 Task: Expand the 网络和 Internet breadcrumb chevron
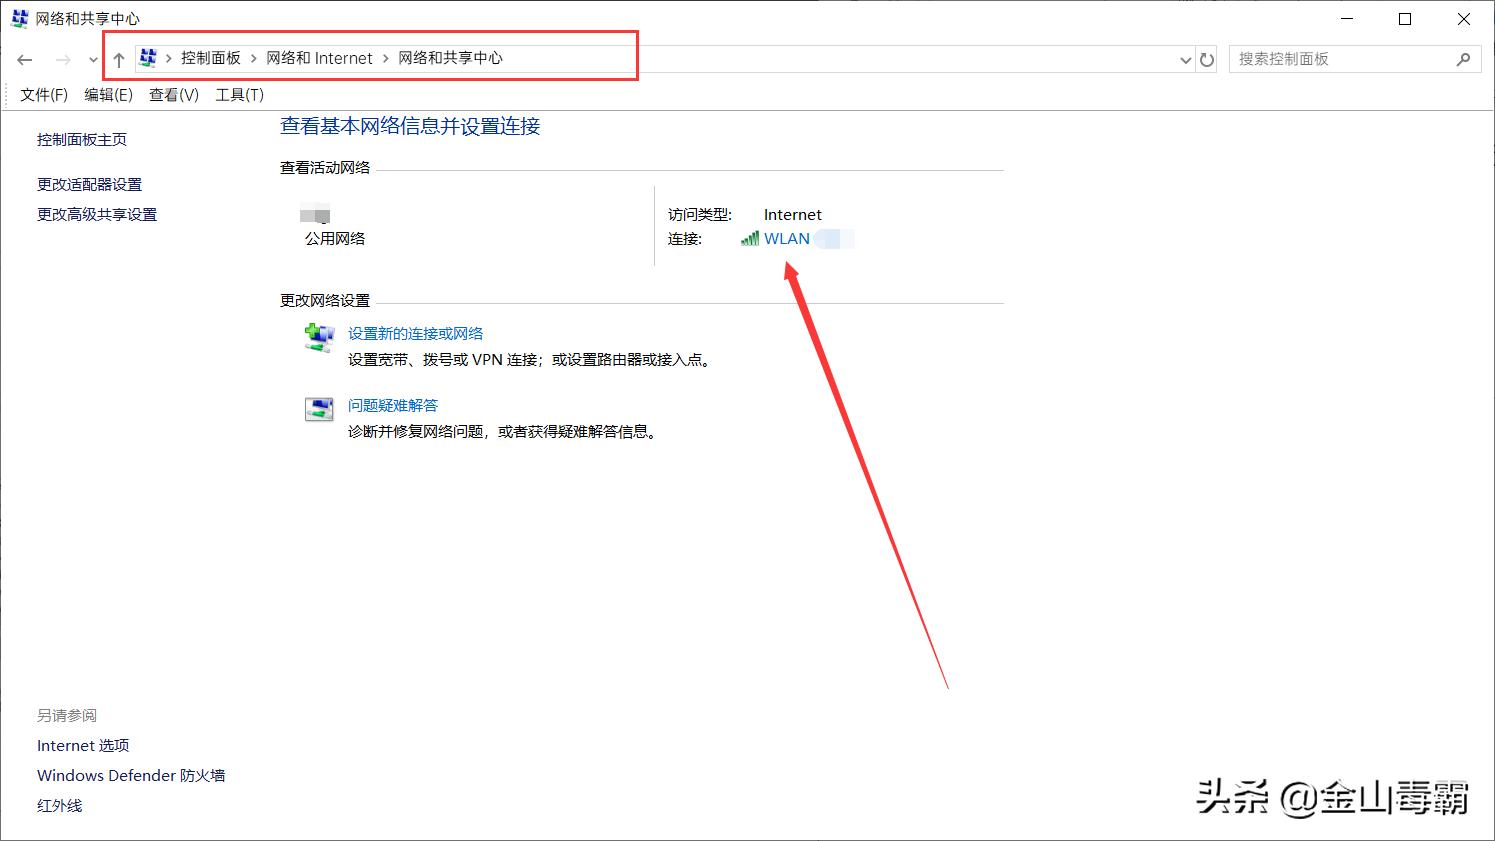pyautogui.click(x=384, y=58)
